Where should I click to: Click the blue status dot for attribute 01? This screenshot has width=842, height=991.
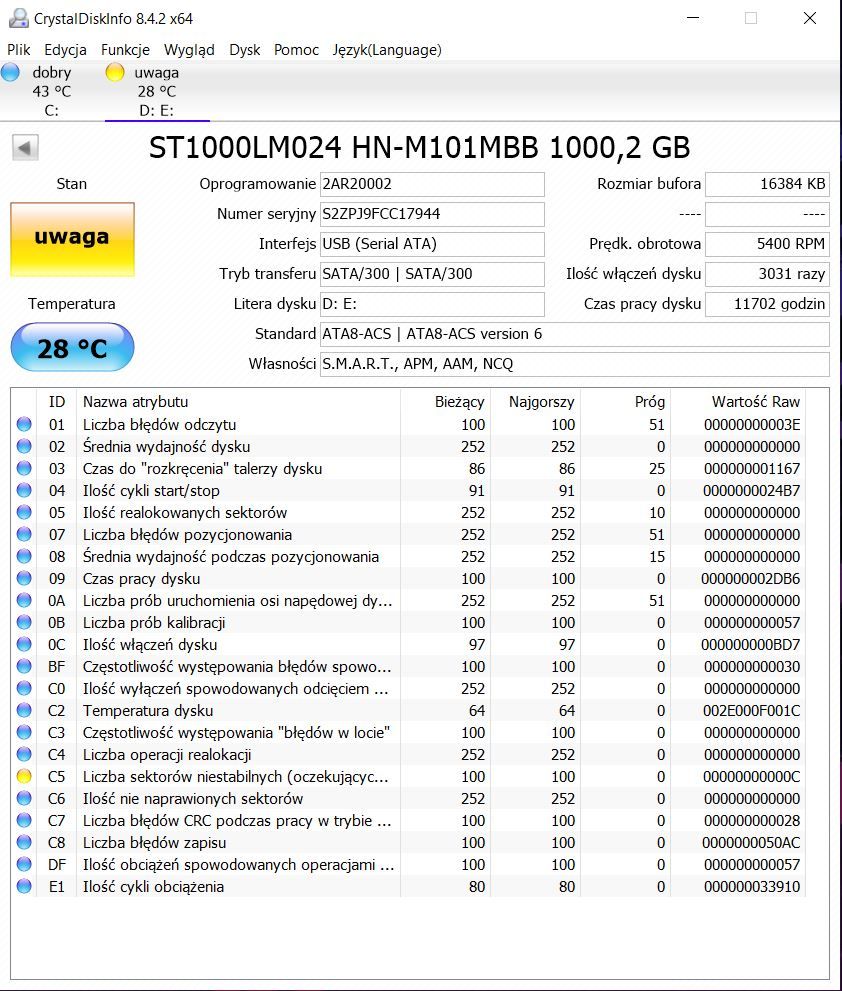pos(24,424)
